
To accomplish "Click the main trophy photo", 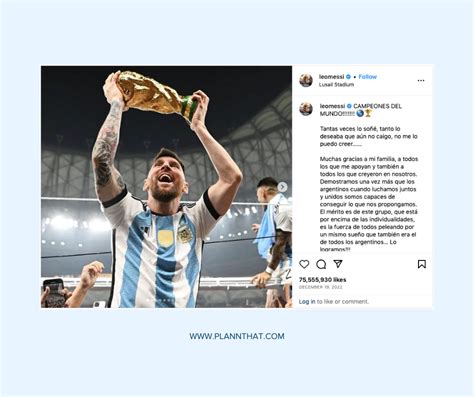I will coord(166,187).
